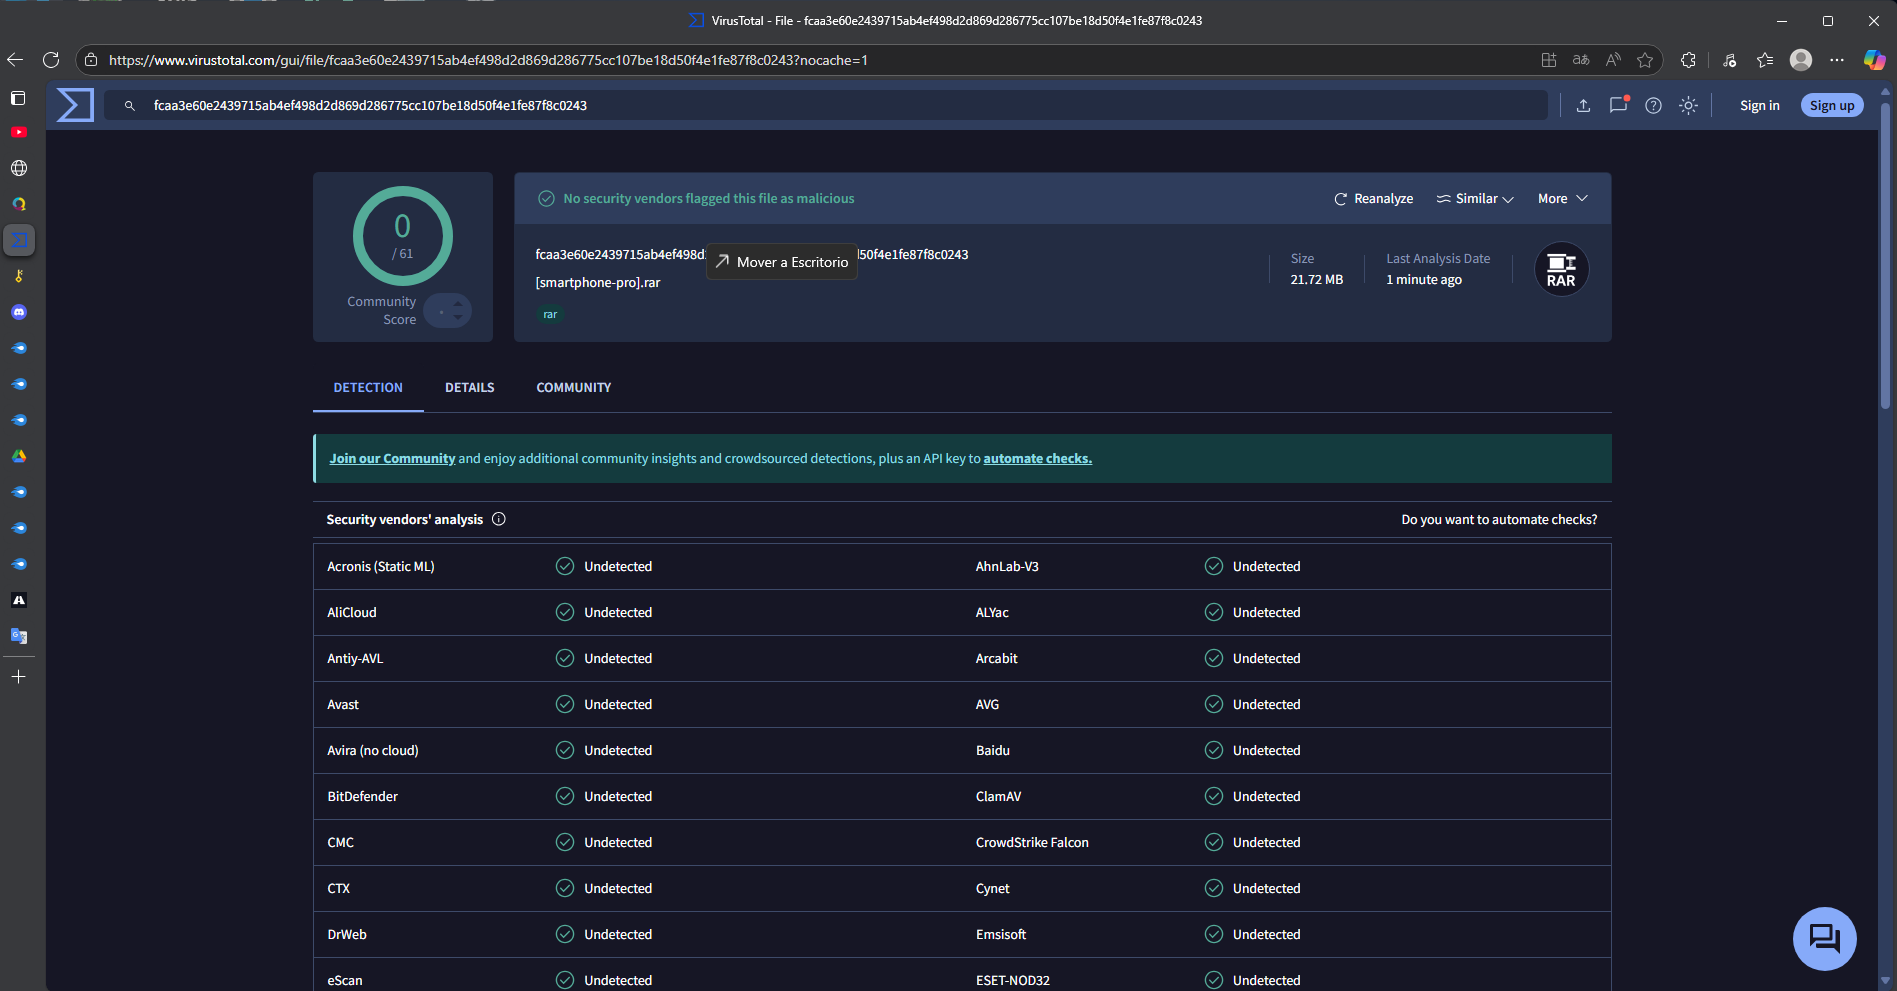Click the 'No security vendors flagged' status message
Screen dimensions: 1897x991
[x=709, y=199]
